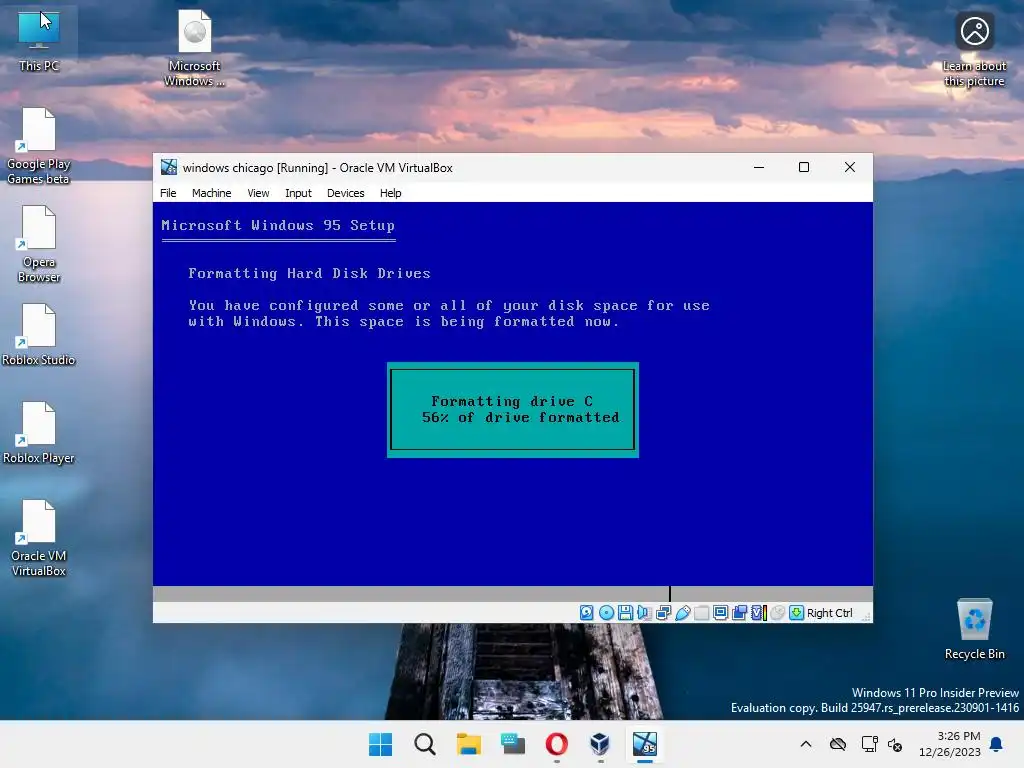This screenshot has width=1024, height=768.
Task: Click the optical disc status icon
Action: [x=606, y=613]
